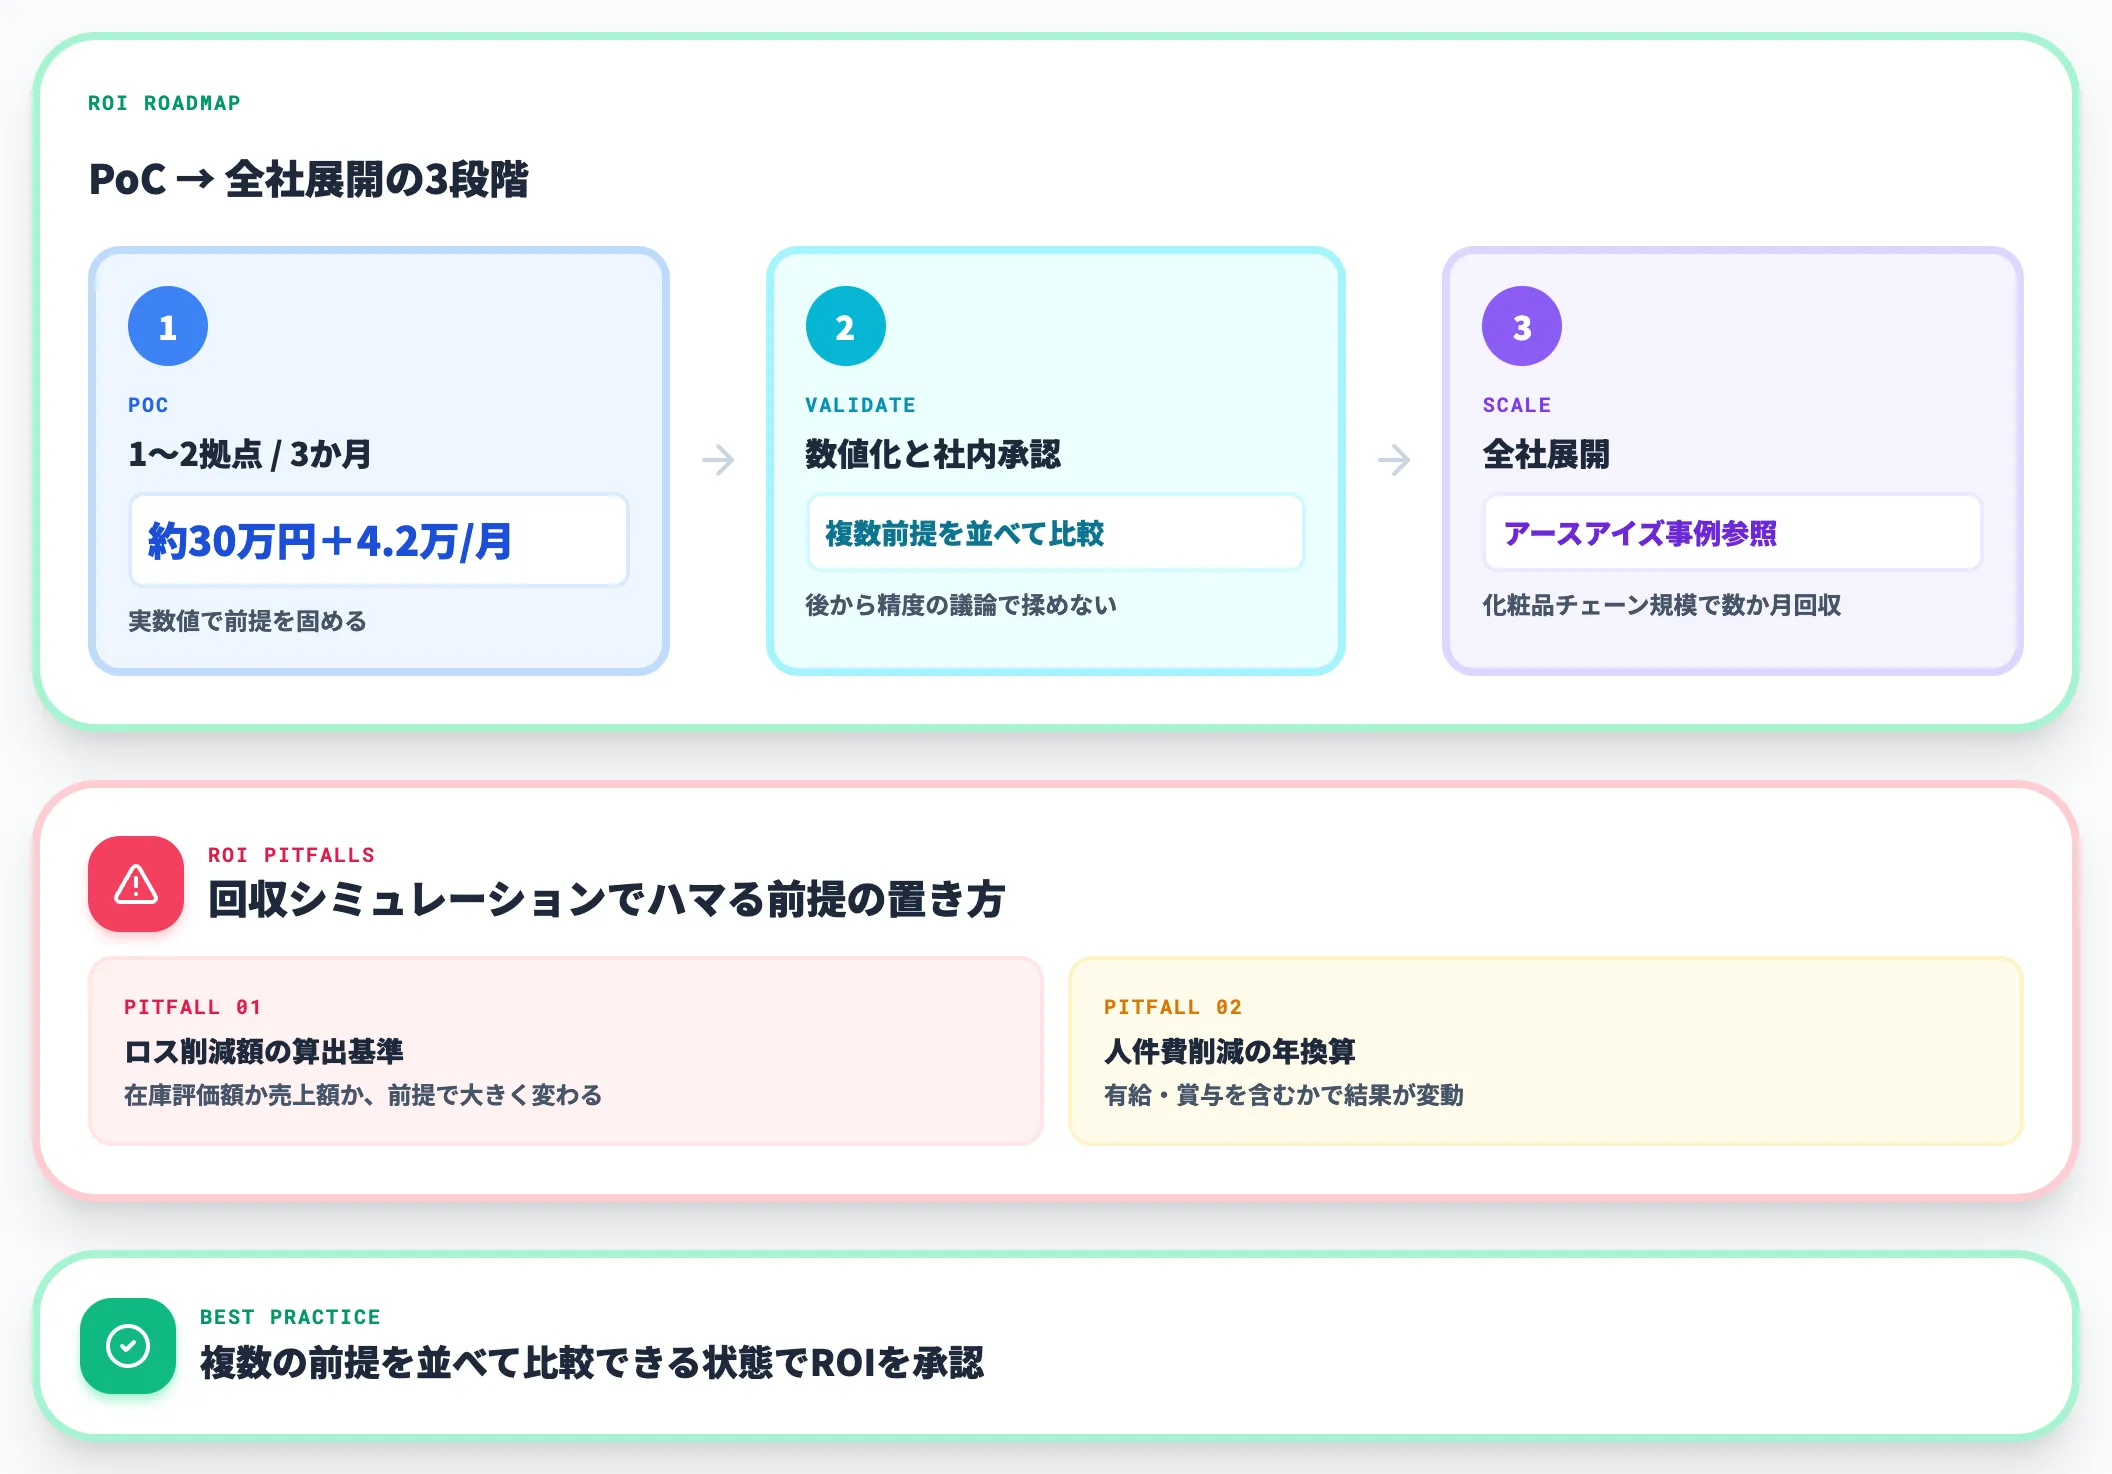Viewport: 2112px width, 1474px height.
Task: Click the heading 回収シミュレーションでハマる前提の置き方
Action: pos(606,899)
